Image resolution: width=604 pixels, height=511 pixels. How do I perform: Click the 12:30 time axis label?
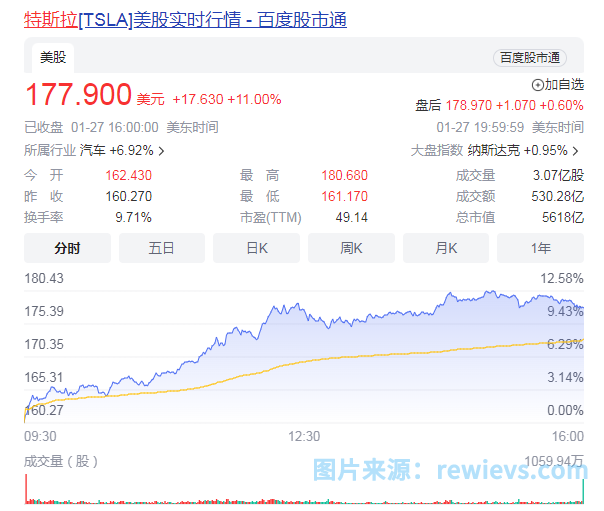pyautogui.click(x=304, y=436)
